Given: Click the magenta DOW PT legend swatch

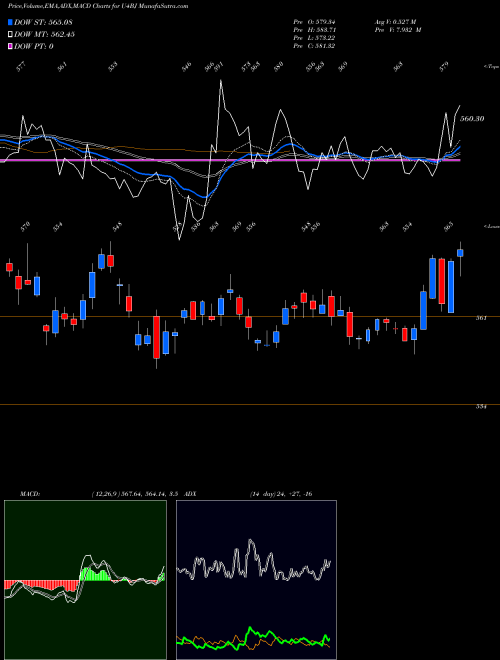Looking at the screenshot, I should [x=11, y=46].
